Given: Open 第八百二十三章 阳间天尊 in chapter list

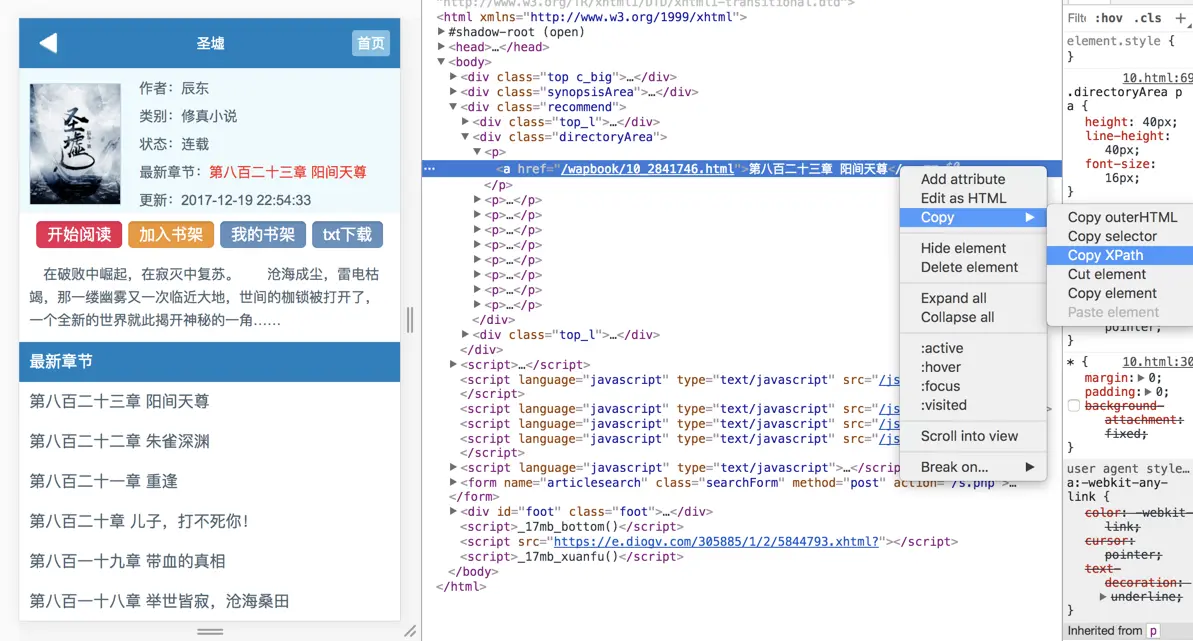Looking at the screenshot, I should [119, 401].
